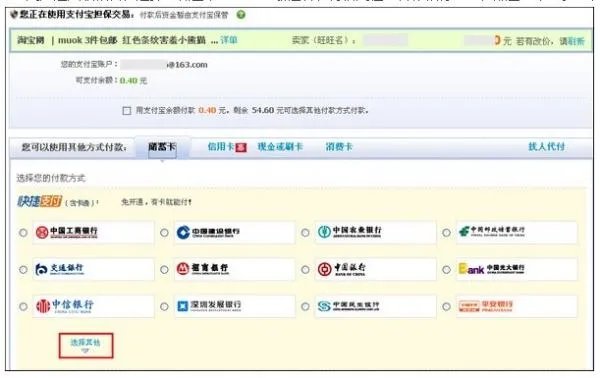
Task: Open the 消费卡 tab
Action: 339,147
